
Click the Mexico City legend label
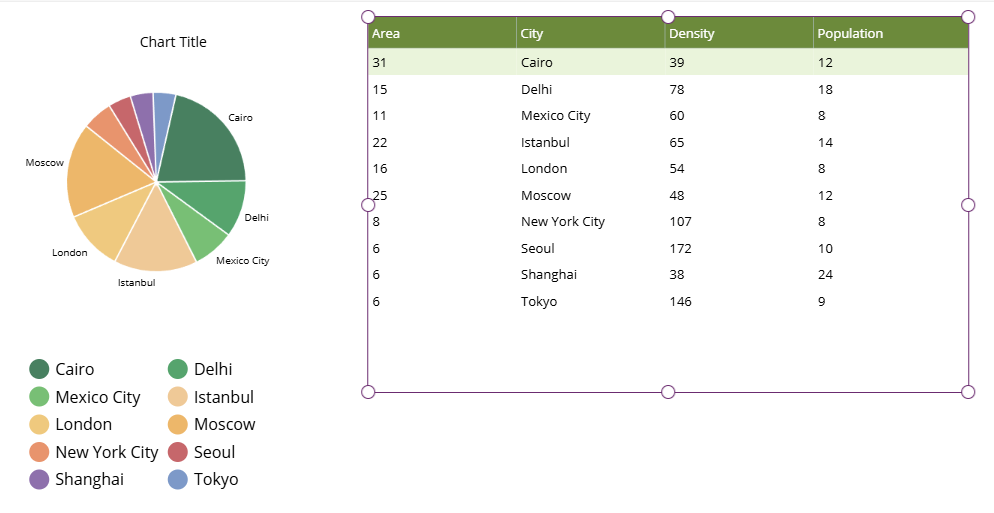[98, 398]
